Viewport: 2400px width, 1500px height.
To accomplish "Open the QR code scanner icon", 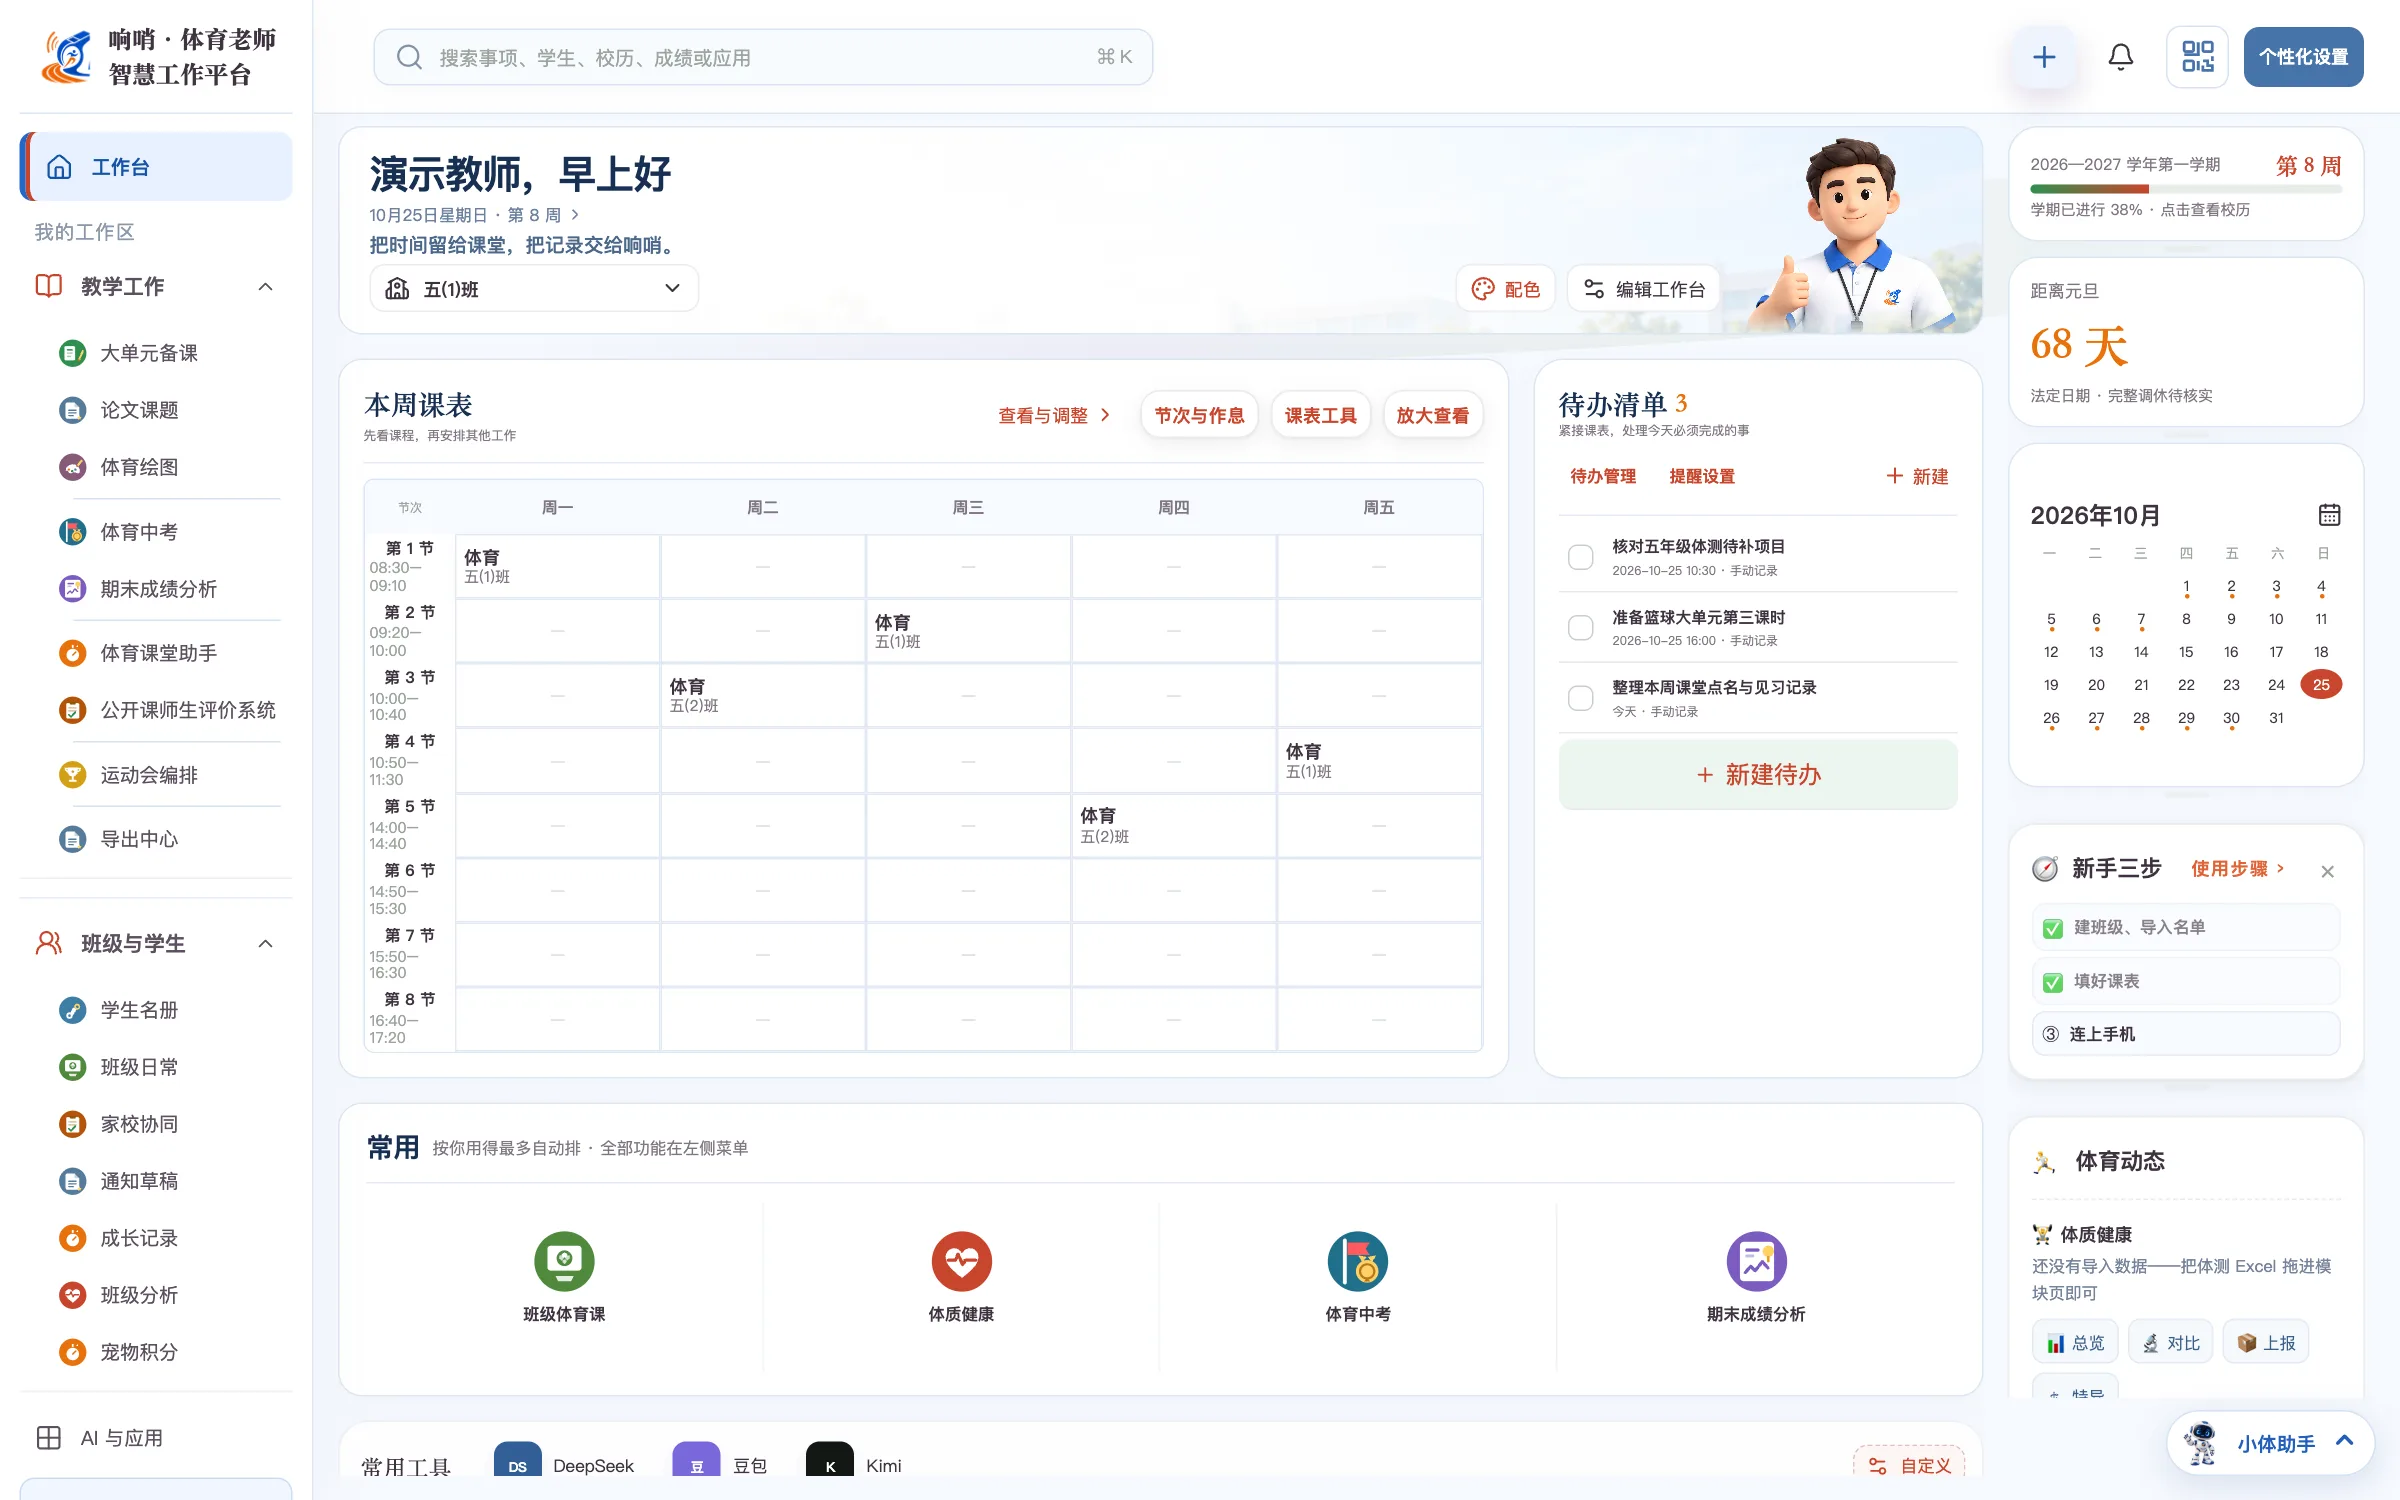I will click(x=2197, y=57).
